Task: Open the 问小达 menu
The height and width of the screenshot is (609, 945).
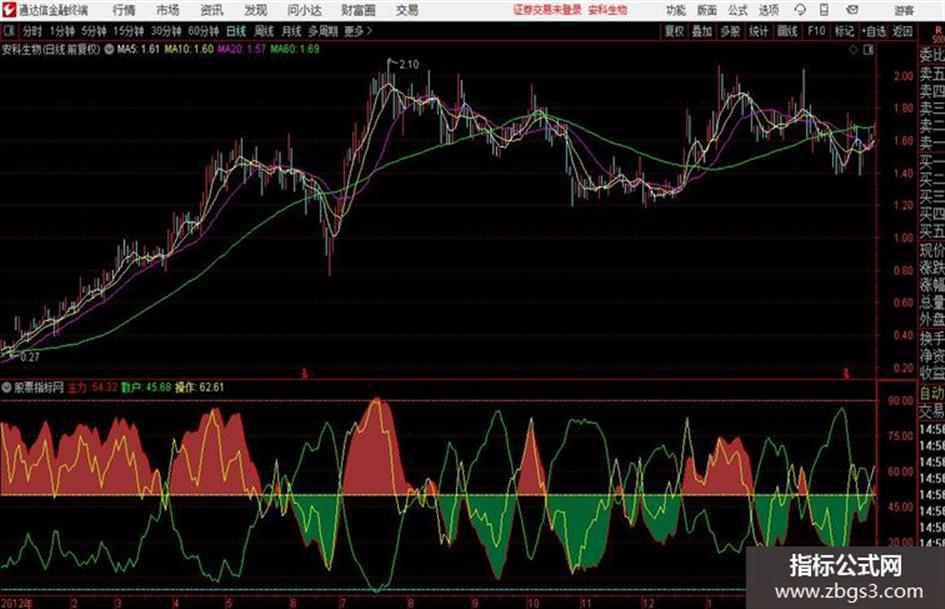Action: (x=304, y=10)
